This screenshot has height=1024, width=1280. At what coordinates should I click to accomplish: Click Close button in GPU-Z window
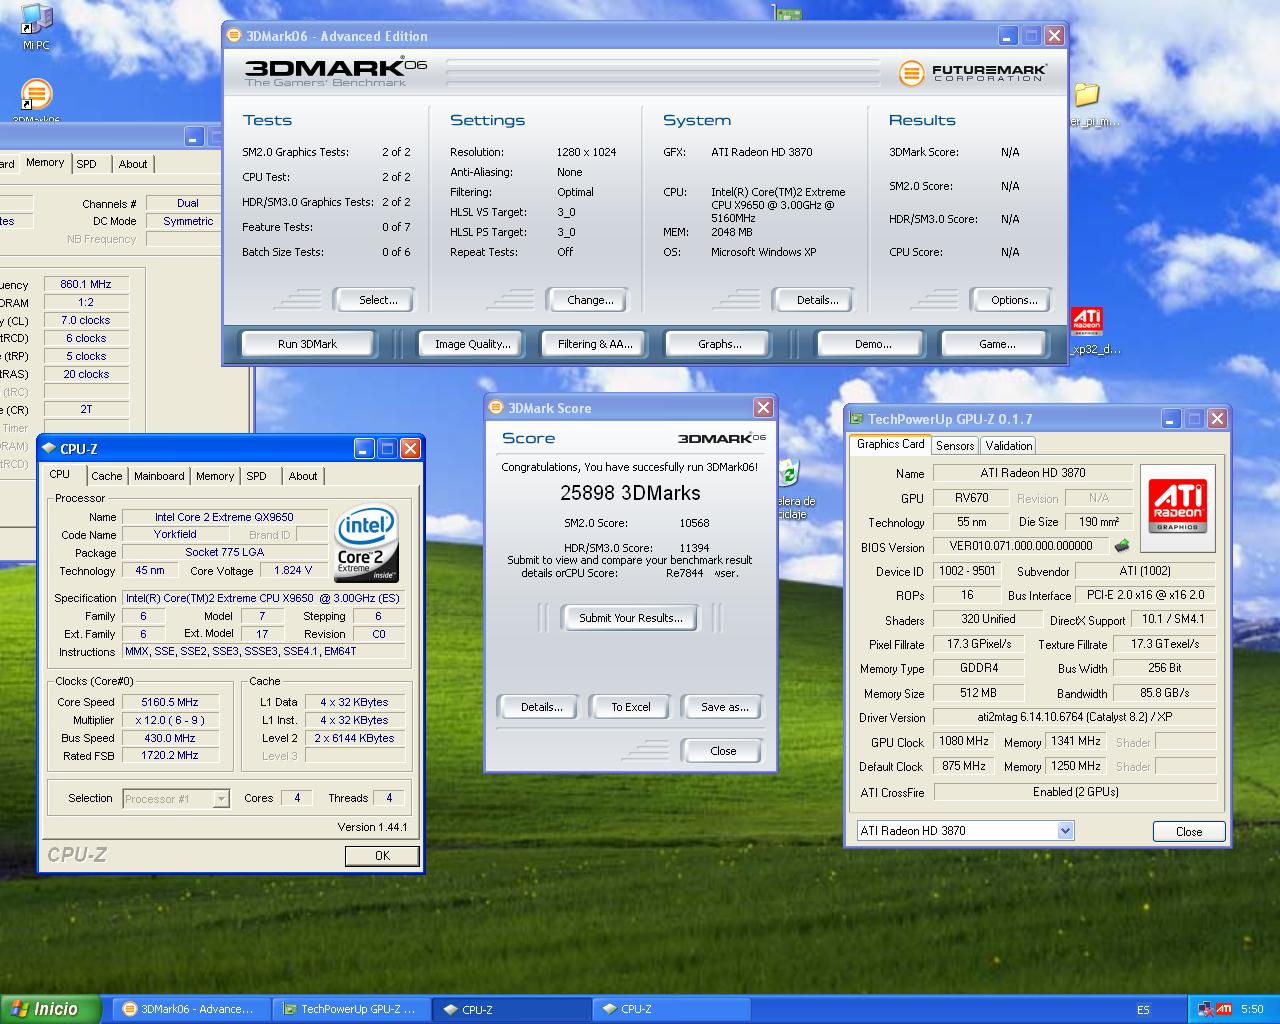tap(1189, 832)
